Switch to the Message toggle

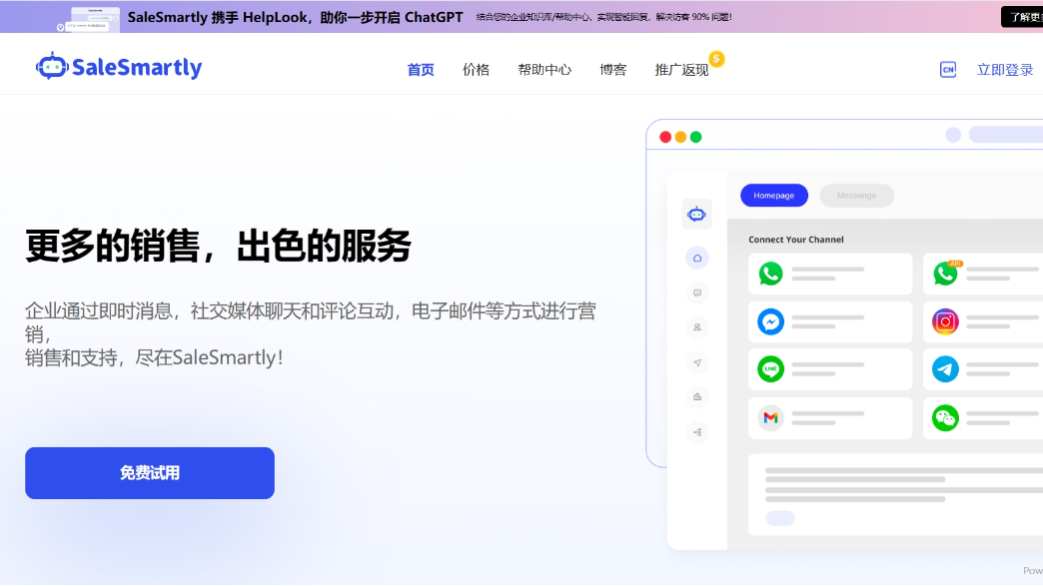point(857,195)
